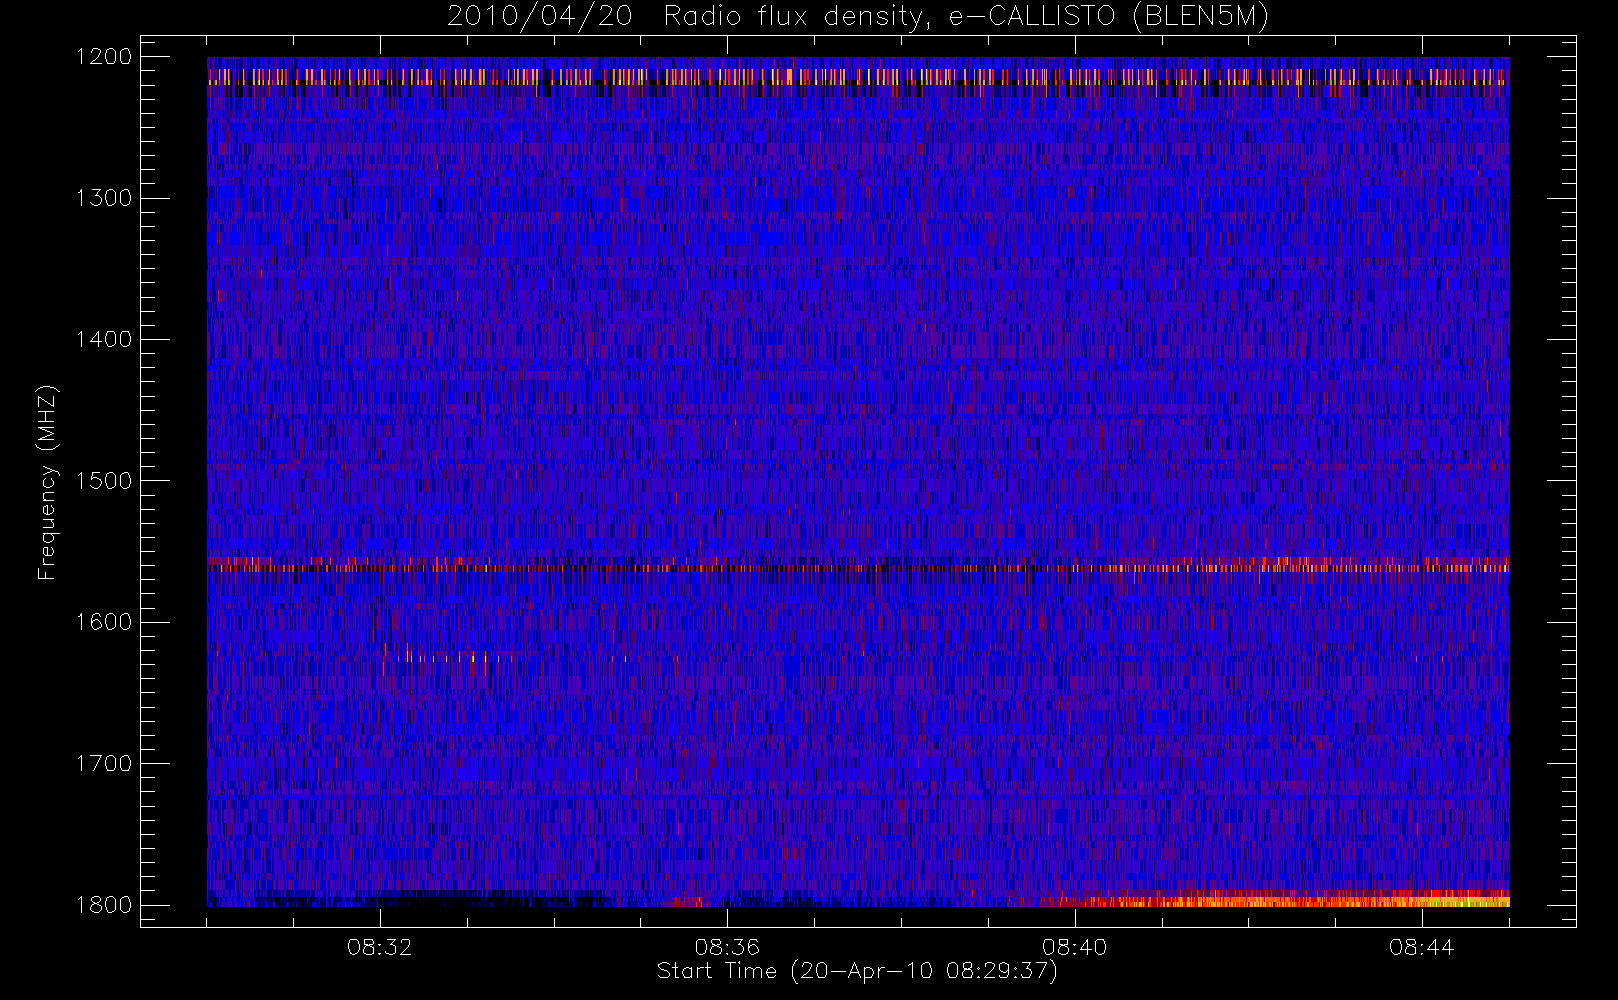Click the 1800 frequency tick label
Screen dimensions: 1618x1000
click(x=104, y=905)
